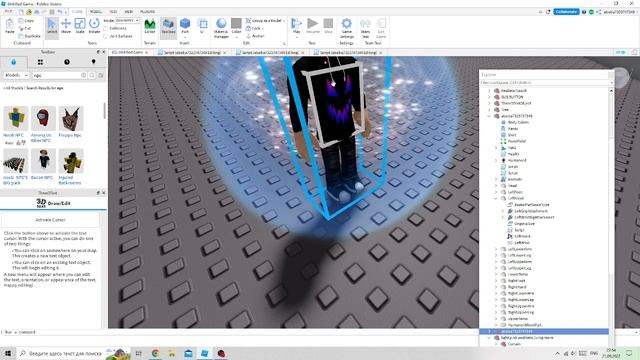The width and height of the screenshot is (640, 360).
Task: Click the Explorer filter workspace field
Action: pos(546,82)
